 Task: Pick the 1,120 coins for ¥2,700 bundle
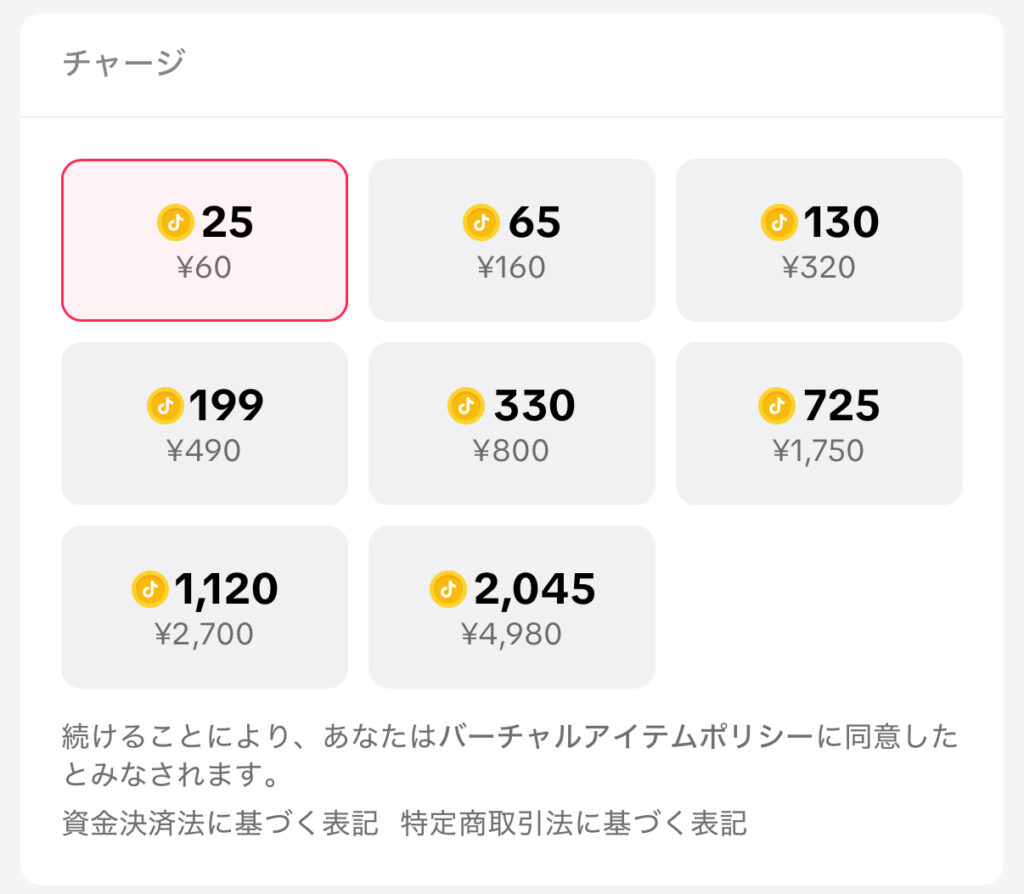[204, 606]
